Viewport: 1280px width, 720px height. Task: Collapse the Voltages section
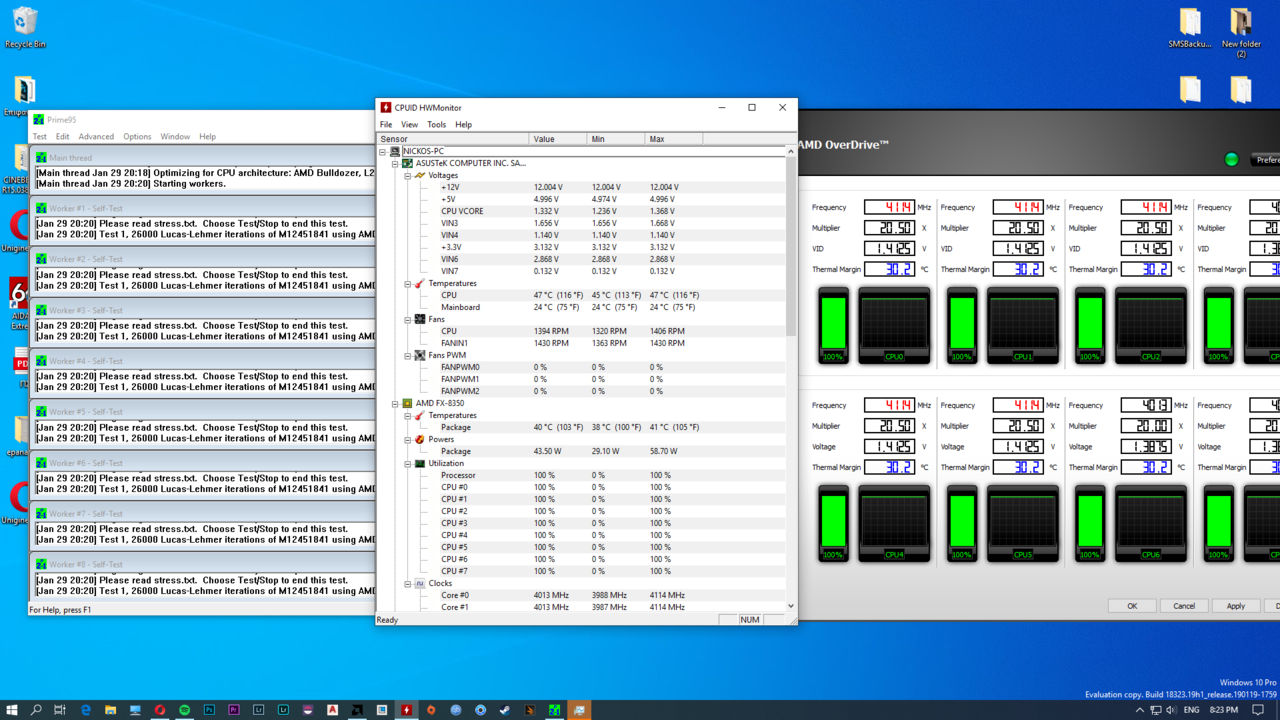click(408, 175)
